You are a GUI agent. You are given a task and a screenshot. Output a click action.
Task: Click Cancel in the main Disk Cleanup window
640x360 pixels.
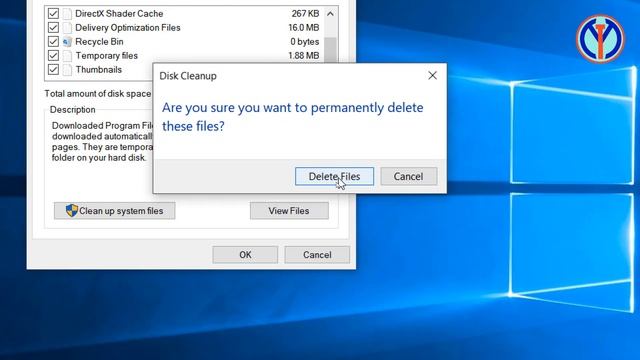(x=317, y=255)
